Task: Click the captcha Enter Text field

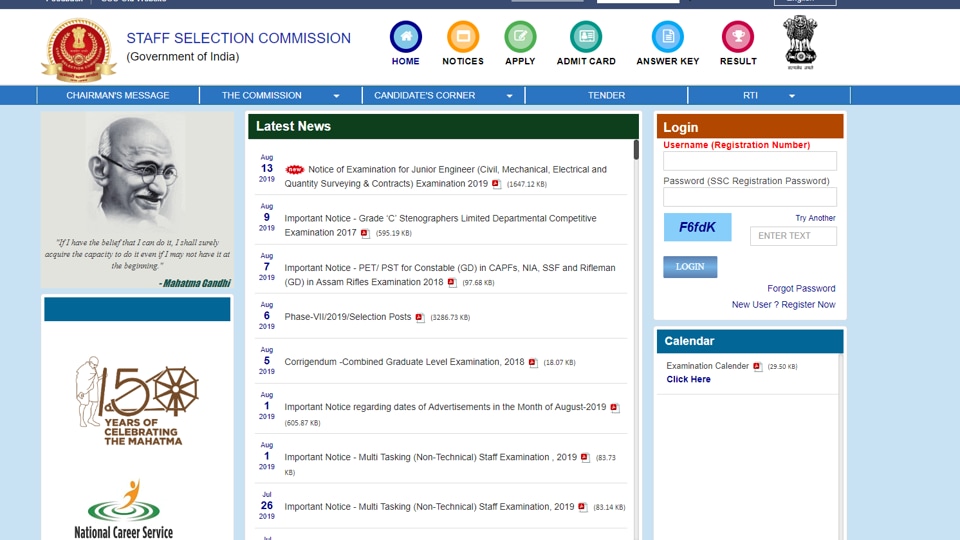Action: [x=793, y=236]
